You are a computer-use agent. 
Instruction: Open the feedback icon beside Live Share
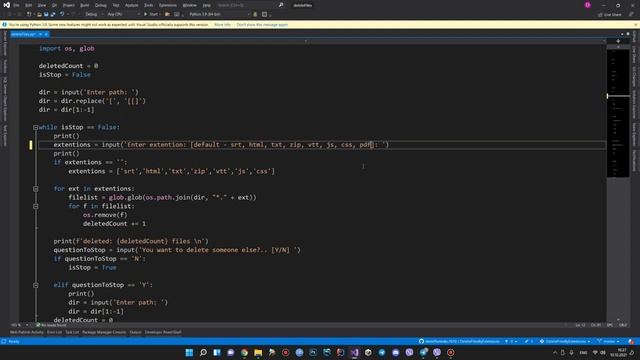point(631,14)
